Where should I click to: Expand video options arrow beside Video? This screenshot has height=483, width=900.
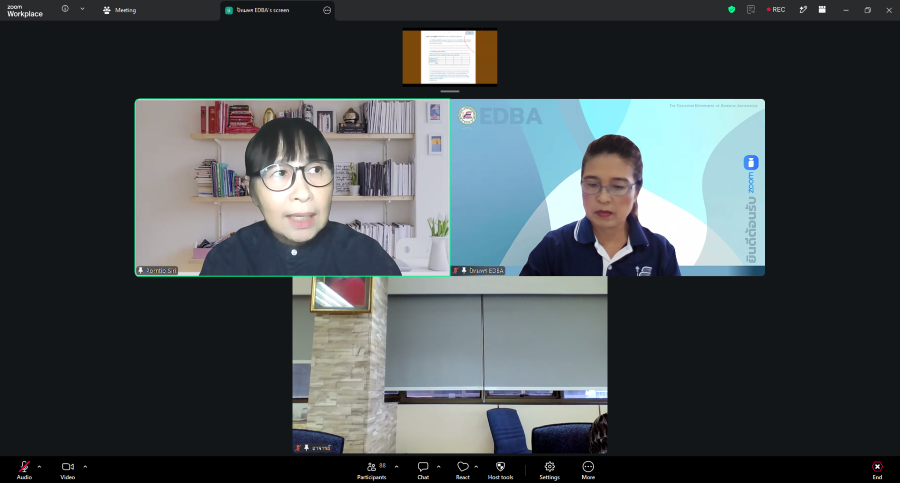pyautogui.click(x=85, y=466)
